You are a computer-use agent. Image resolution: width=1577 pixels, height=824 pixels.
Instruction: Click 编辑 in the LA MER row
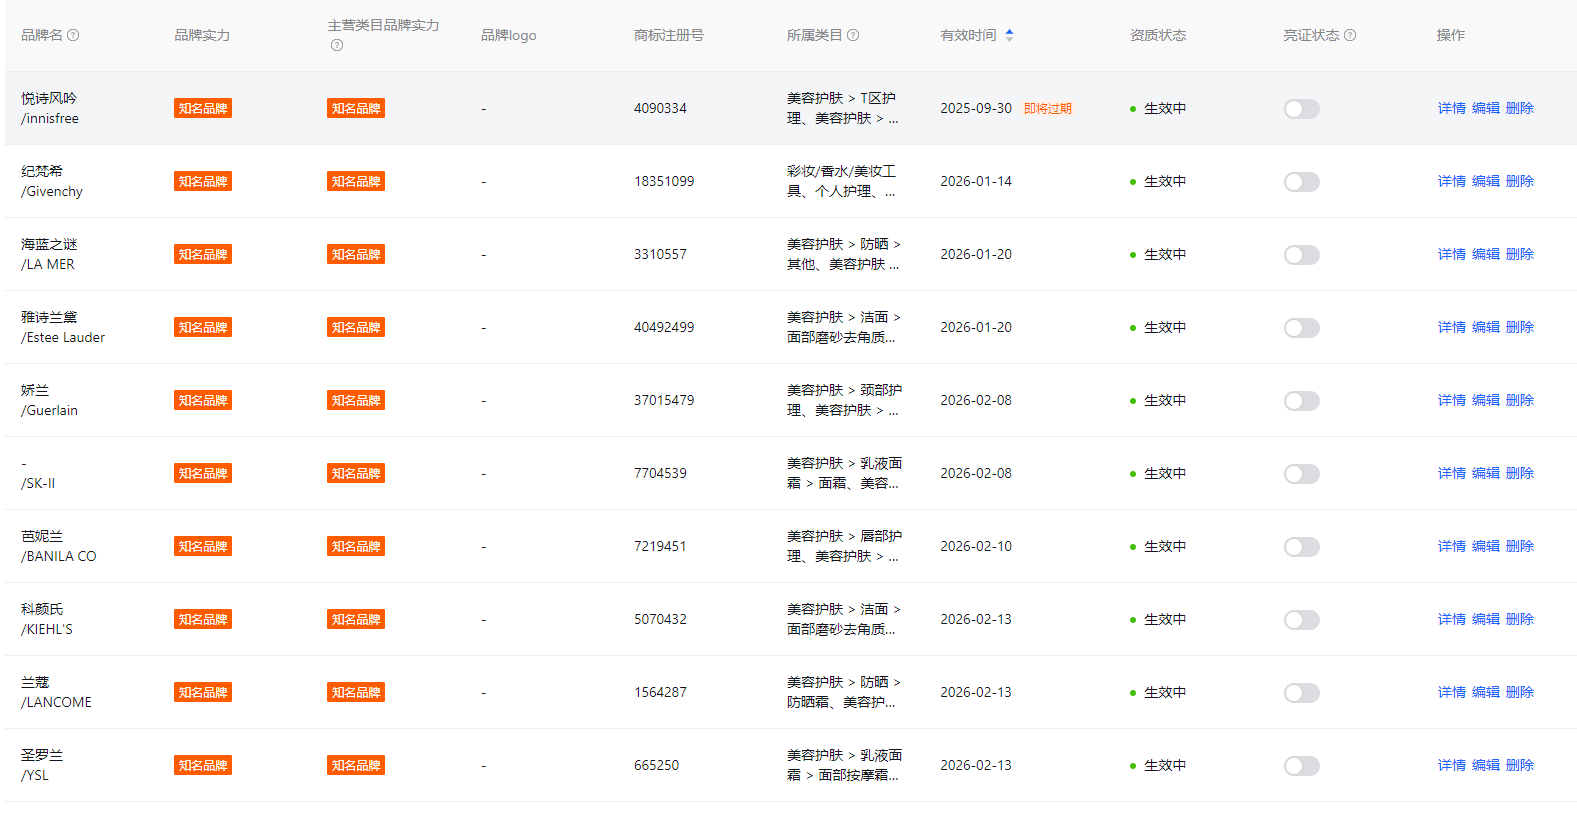pyautogui.click(x=1485, y=255)
